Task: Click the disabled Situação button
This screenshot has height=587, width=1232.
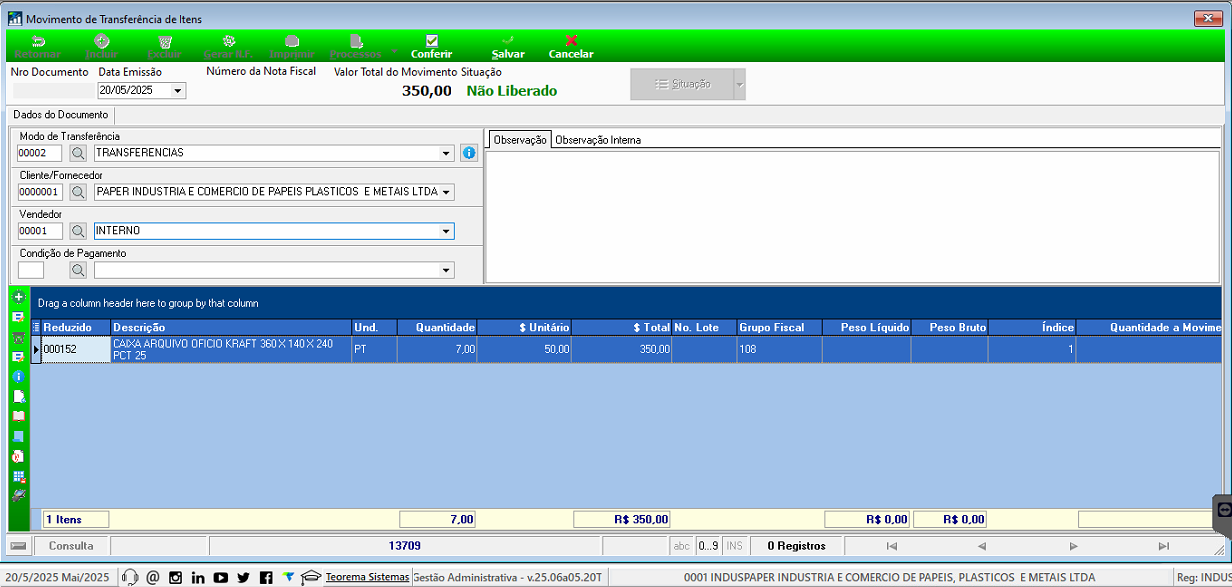Action: coord(682,84)
